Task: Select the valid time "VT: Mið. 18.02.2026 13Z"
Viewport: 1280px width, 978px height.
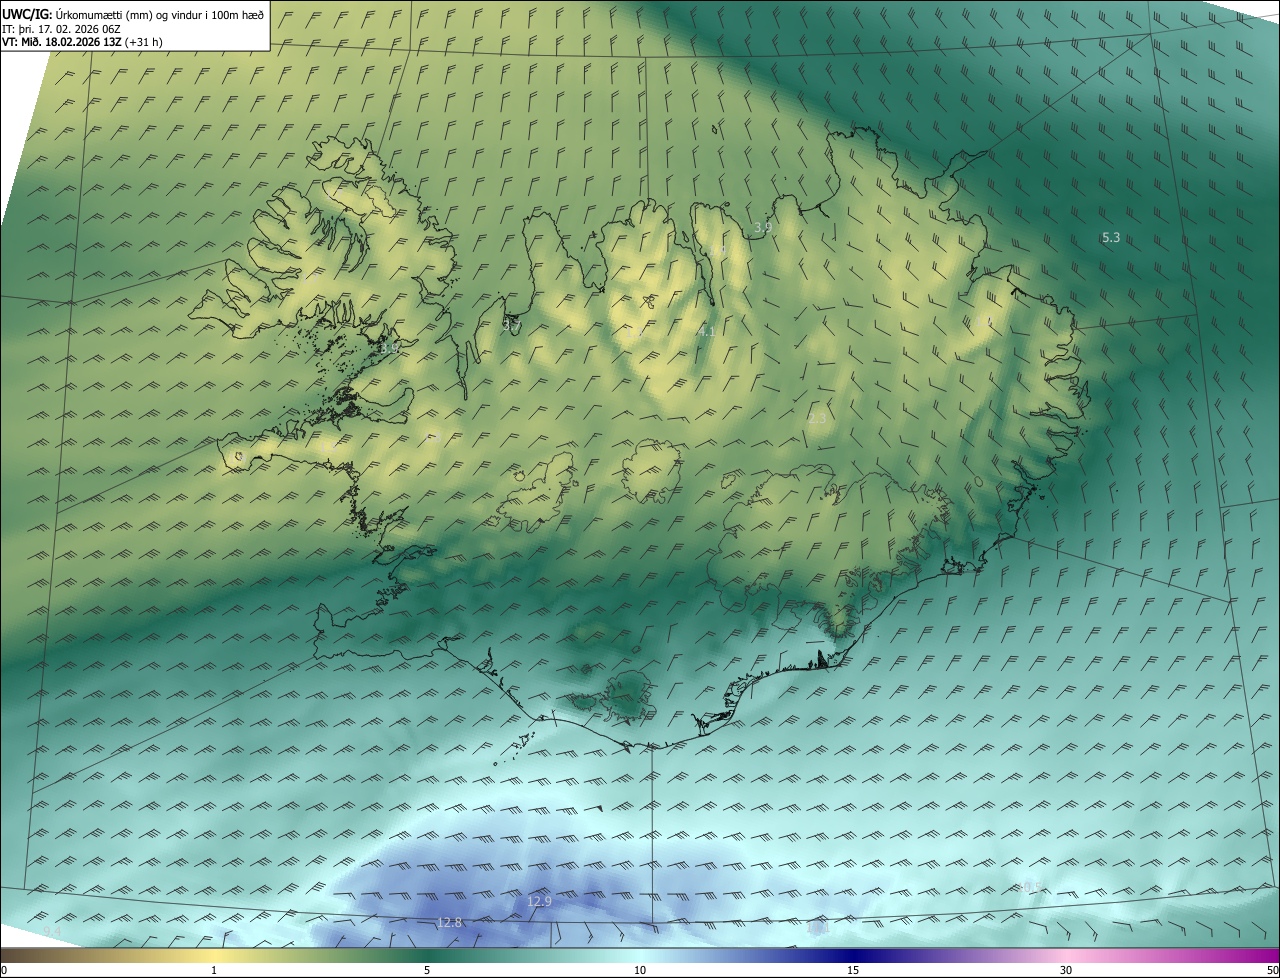Action: click(x=61, y=41)
